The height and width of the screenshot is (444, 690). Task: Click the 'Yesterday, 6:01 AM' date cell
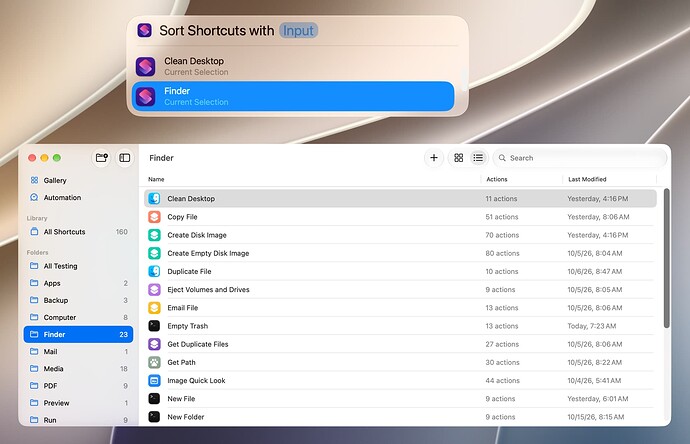(x=598, y=399)
